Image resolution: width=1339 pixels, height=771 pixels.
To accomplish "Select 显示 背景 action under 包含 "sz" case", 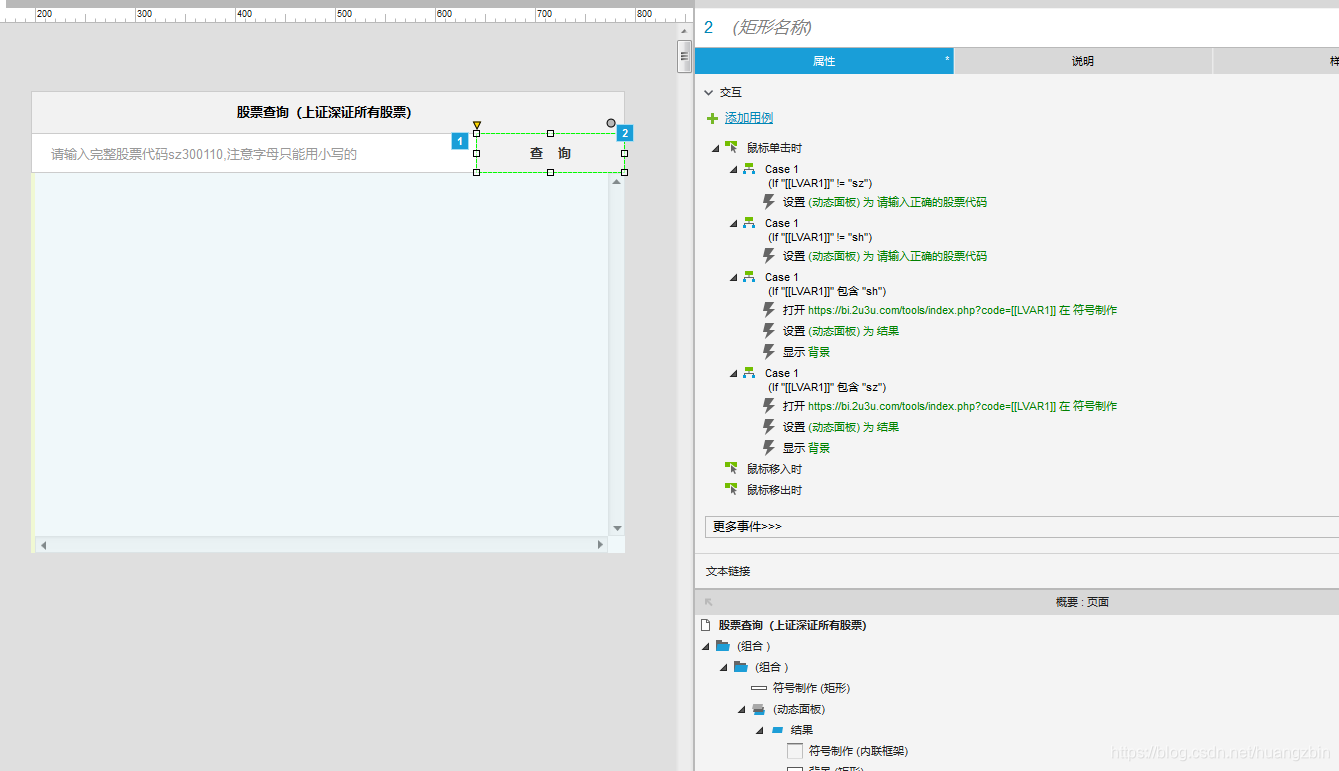I will pos(806,448).
